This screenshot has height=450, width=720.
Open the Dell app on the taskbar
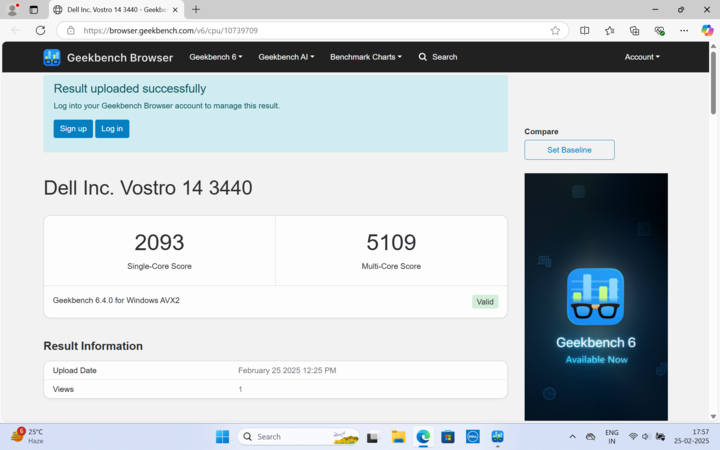pos(472,437)
